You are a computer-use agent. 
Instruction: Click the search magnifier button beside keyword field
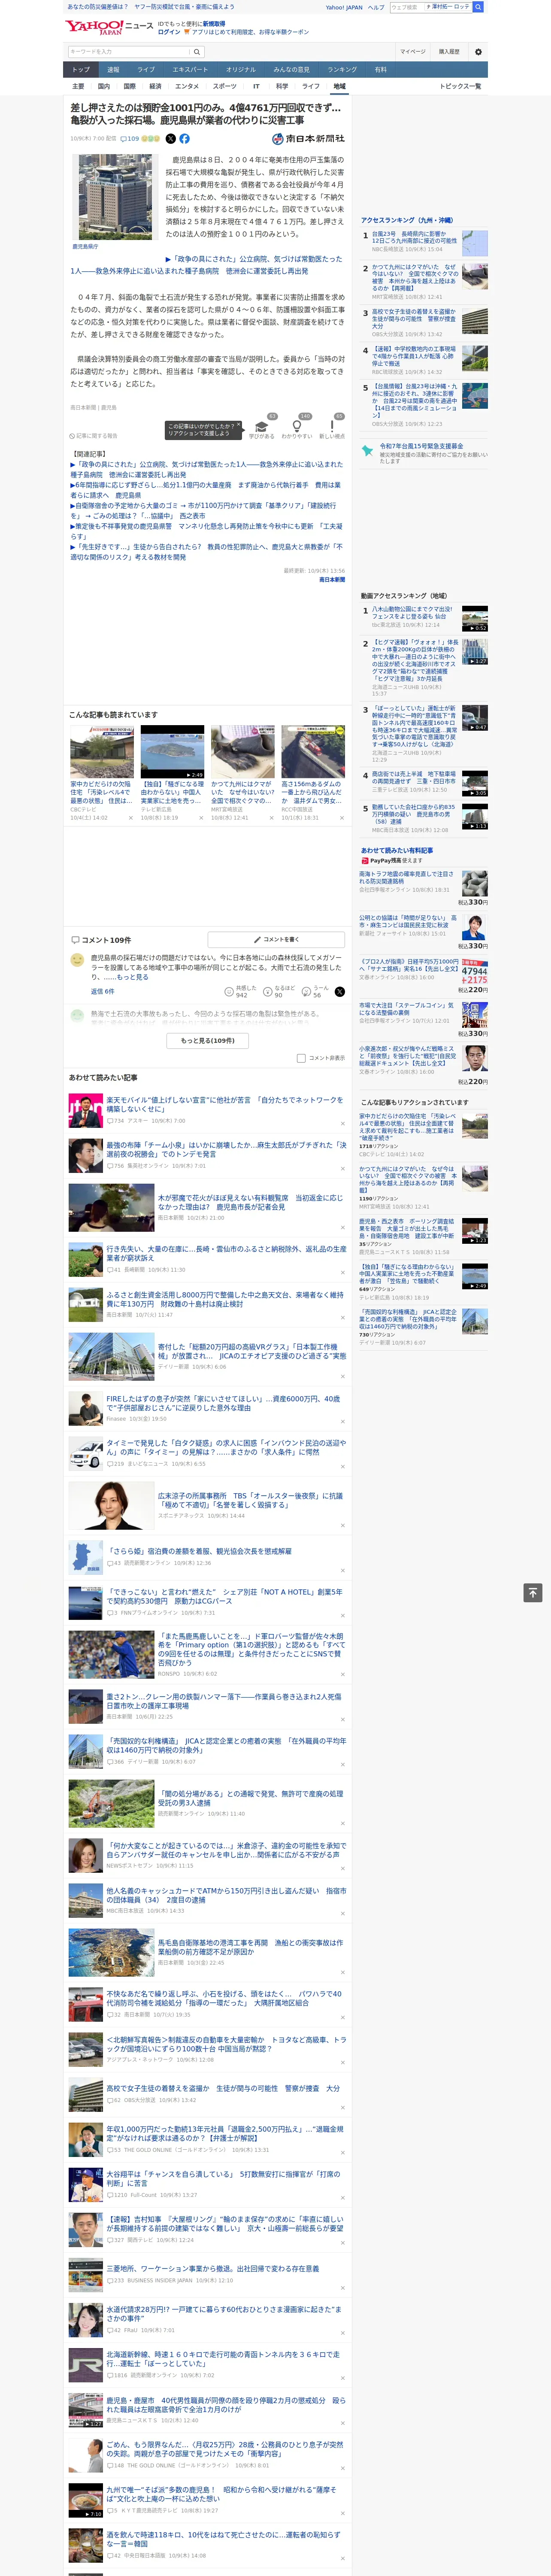pyautogui.click(x=197, y=52)
